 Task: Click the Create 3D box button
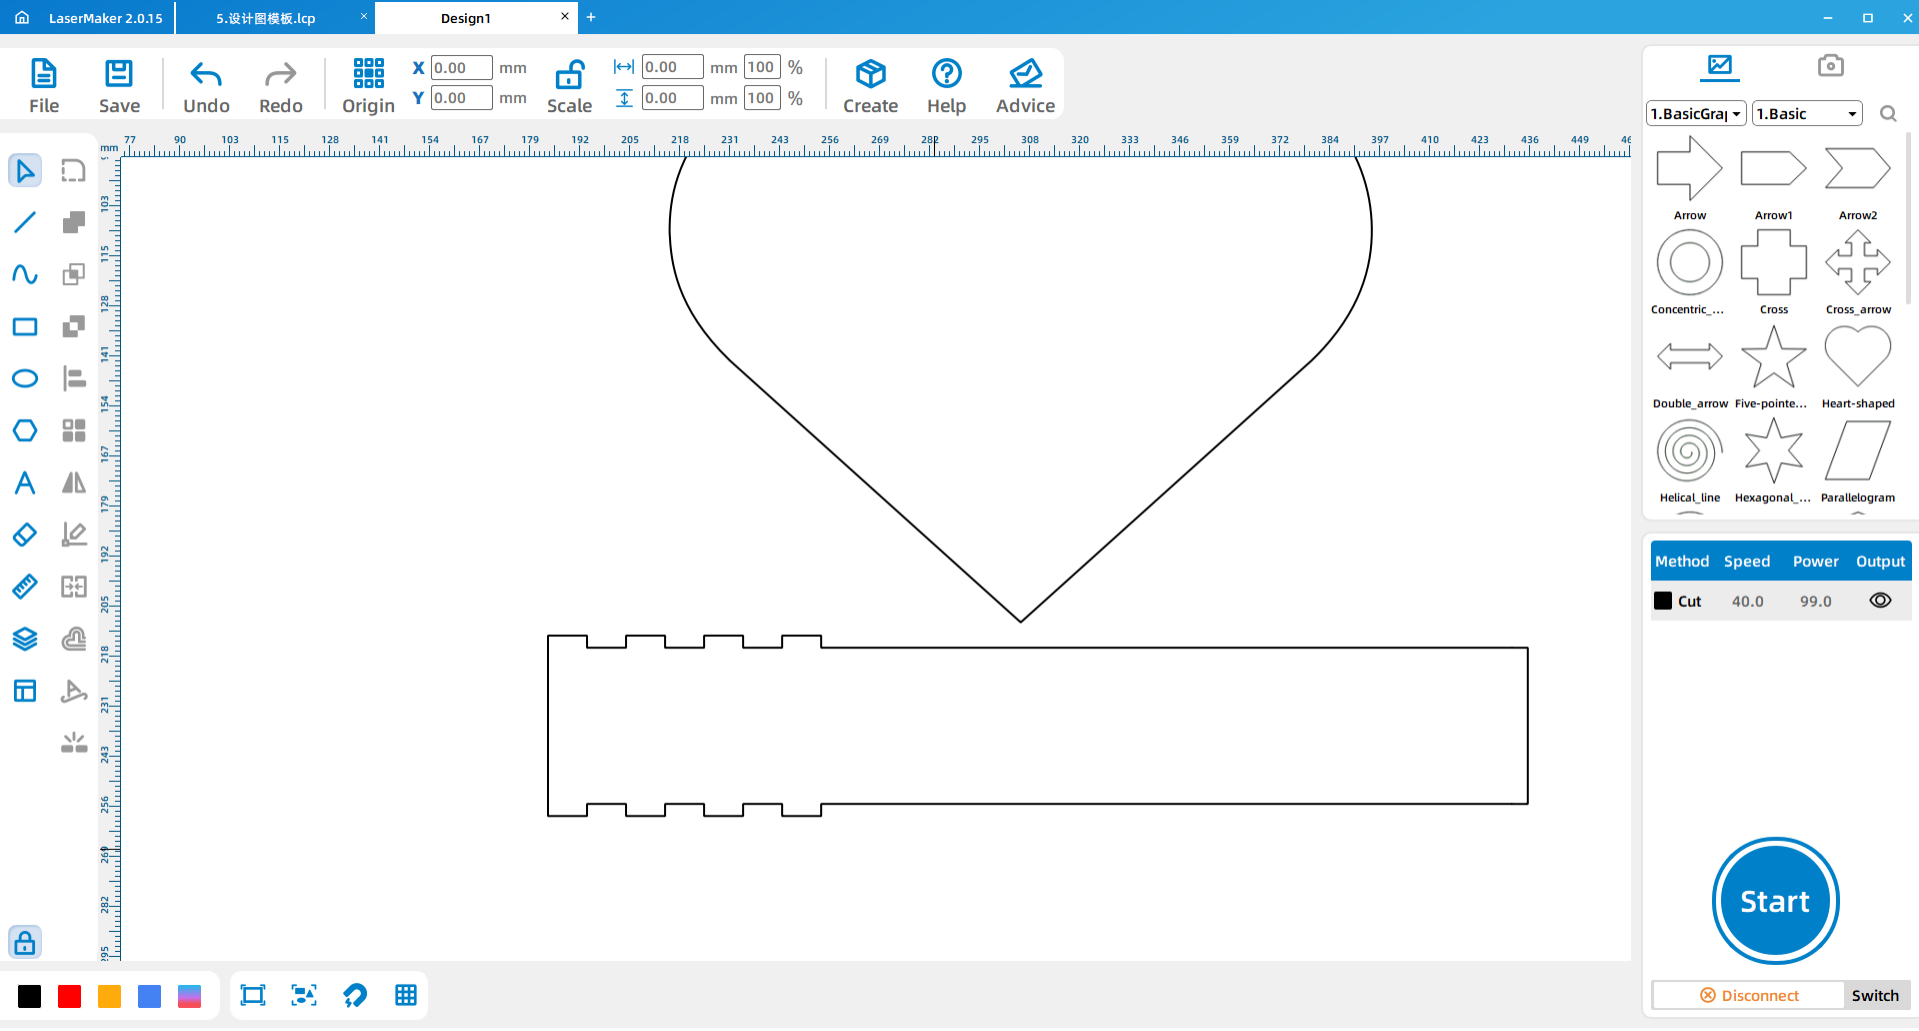(x=870, y=86)
